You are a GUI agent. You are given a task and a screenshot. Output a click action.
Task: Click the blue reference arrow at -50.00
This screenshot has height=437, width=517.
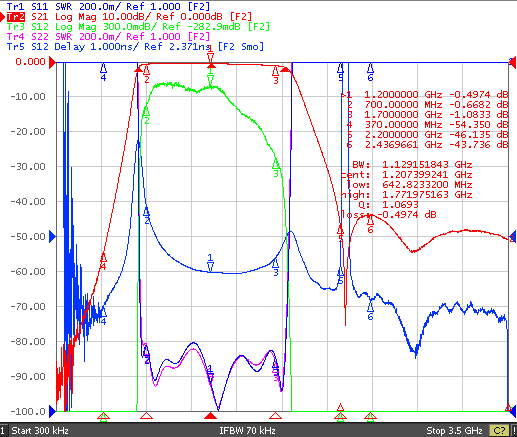52,237
